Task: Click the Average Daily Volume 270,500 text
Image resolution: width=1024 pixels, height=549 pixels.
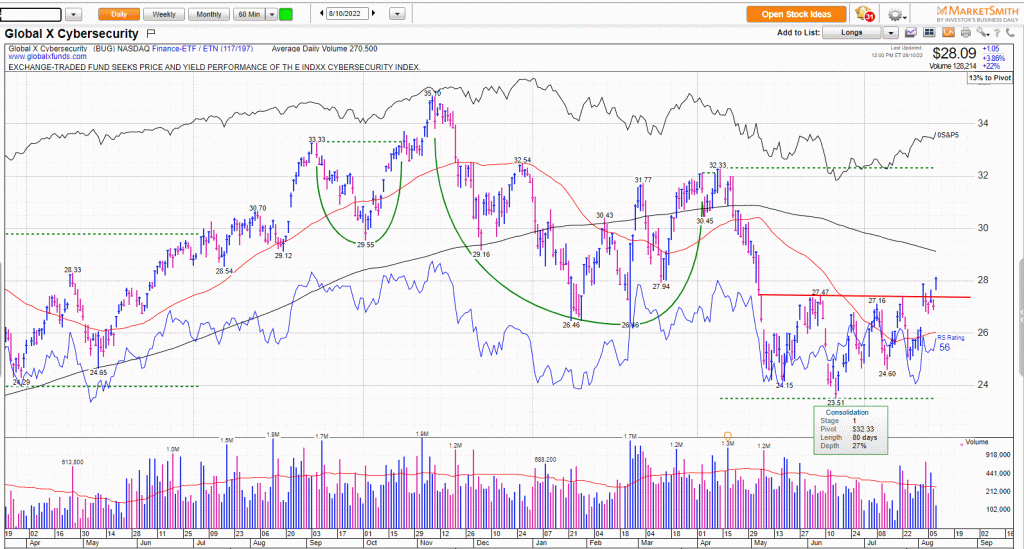Action: pyautogui.click(x=325, y=49)
